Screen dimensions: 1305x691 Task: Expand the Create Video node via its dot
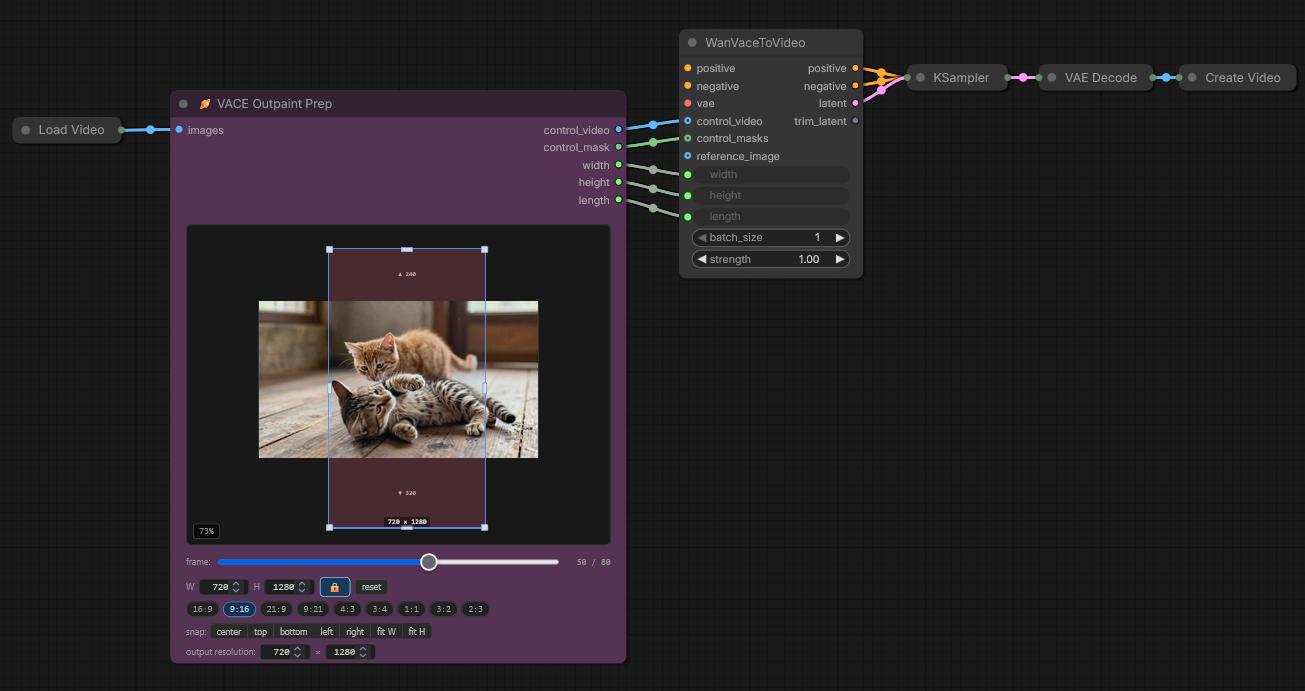[x=1192, y=77]
